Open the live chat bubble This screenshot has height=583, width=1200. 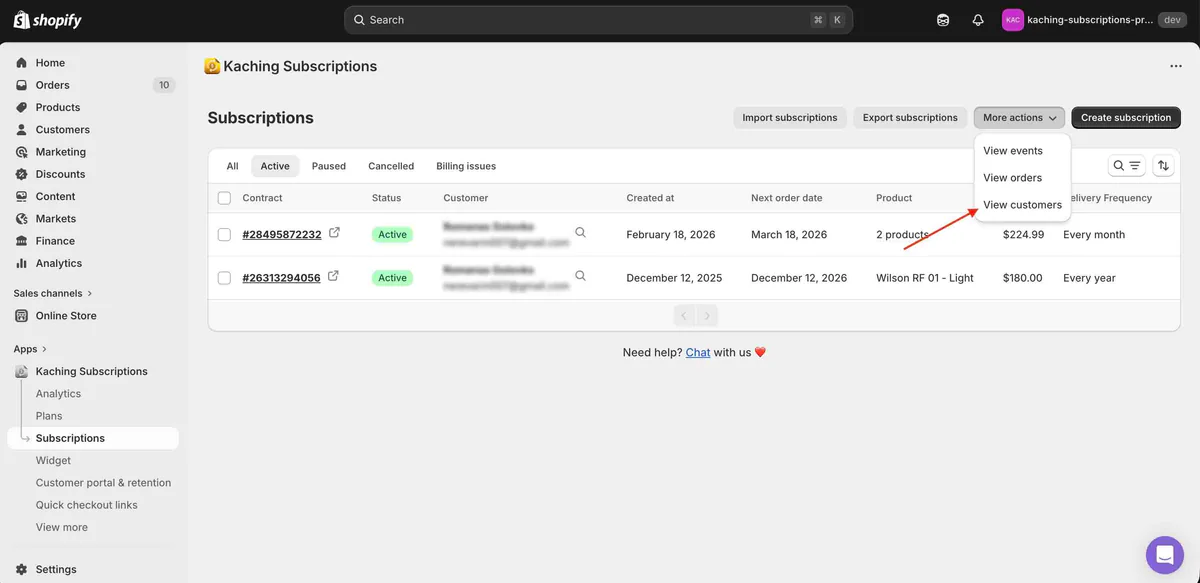point(1165,554)
